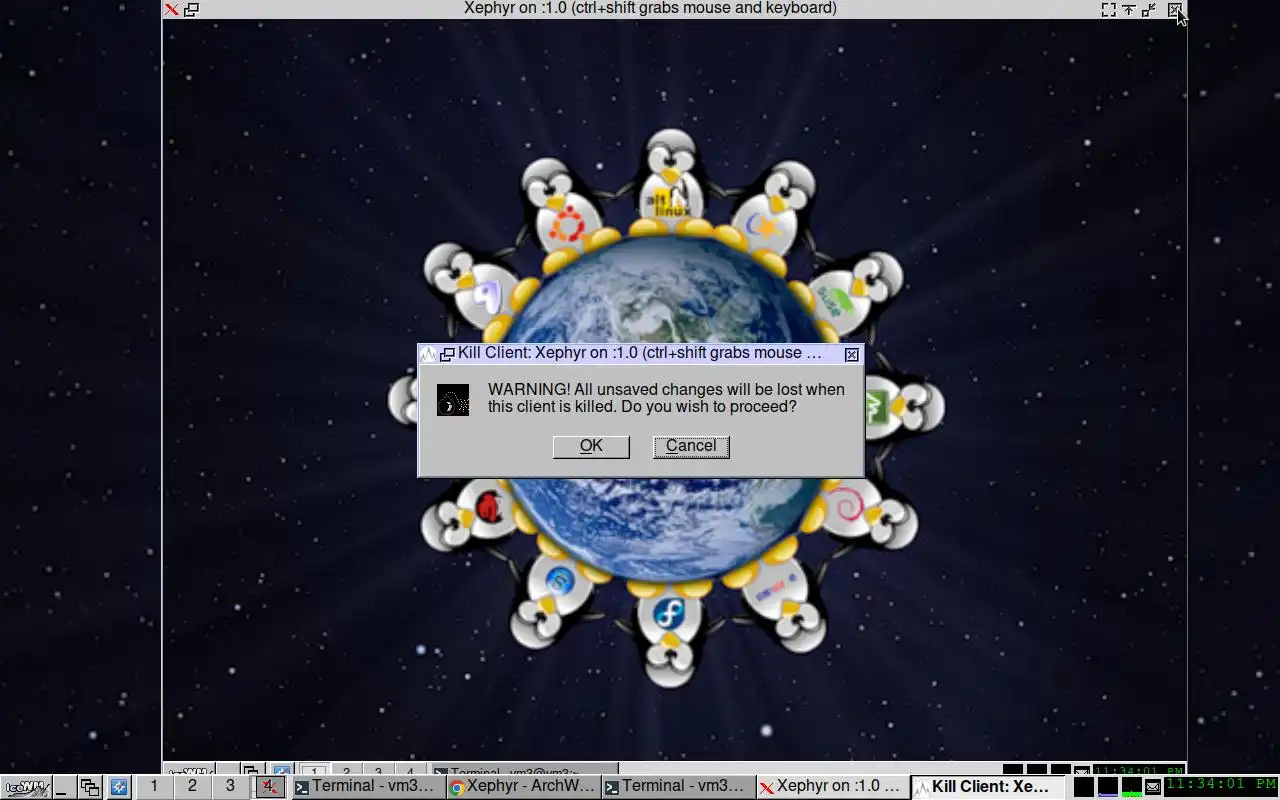Activate the Kill Client taskbar button
1280x800 pixels.
tap(988, 787)
